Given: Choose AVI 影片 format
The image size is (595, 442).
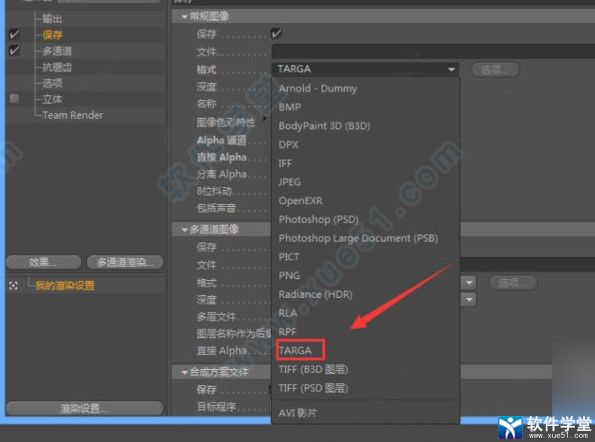Looking at the screenshot, I should (298, 413).
